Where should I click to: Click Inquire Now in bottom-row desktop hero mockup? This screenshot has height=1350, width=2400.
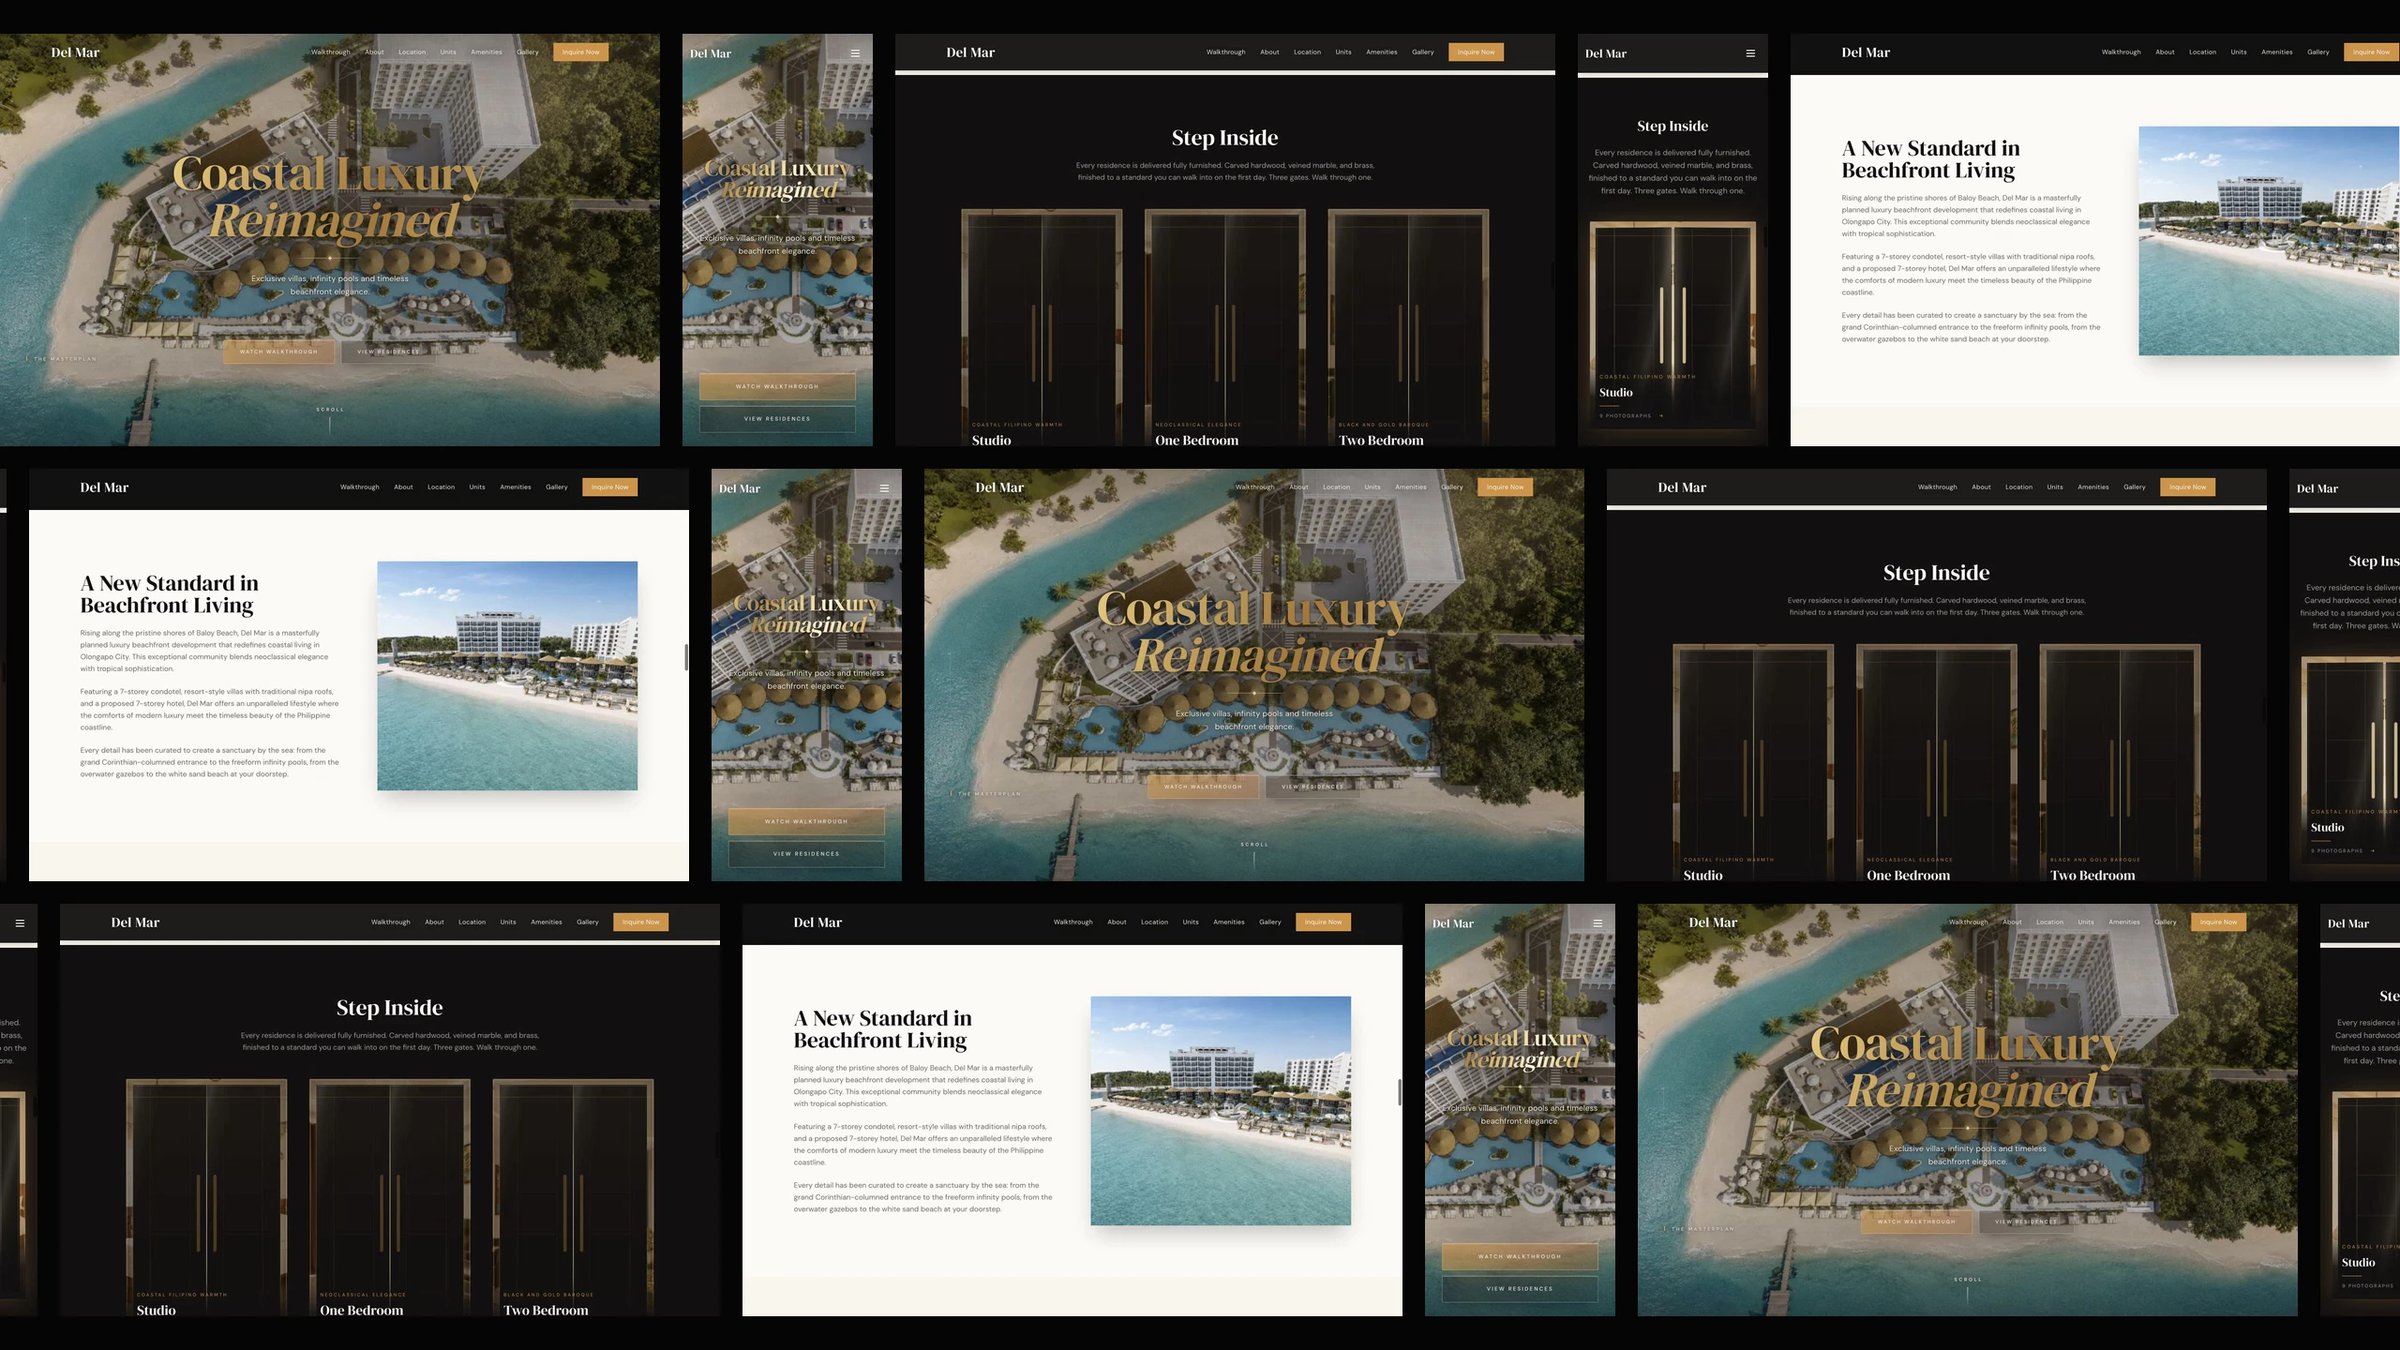[2218, 922]
